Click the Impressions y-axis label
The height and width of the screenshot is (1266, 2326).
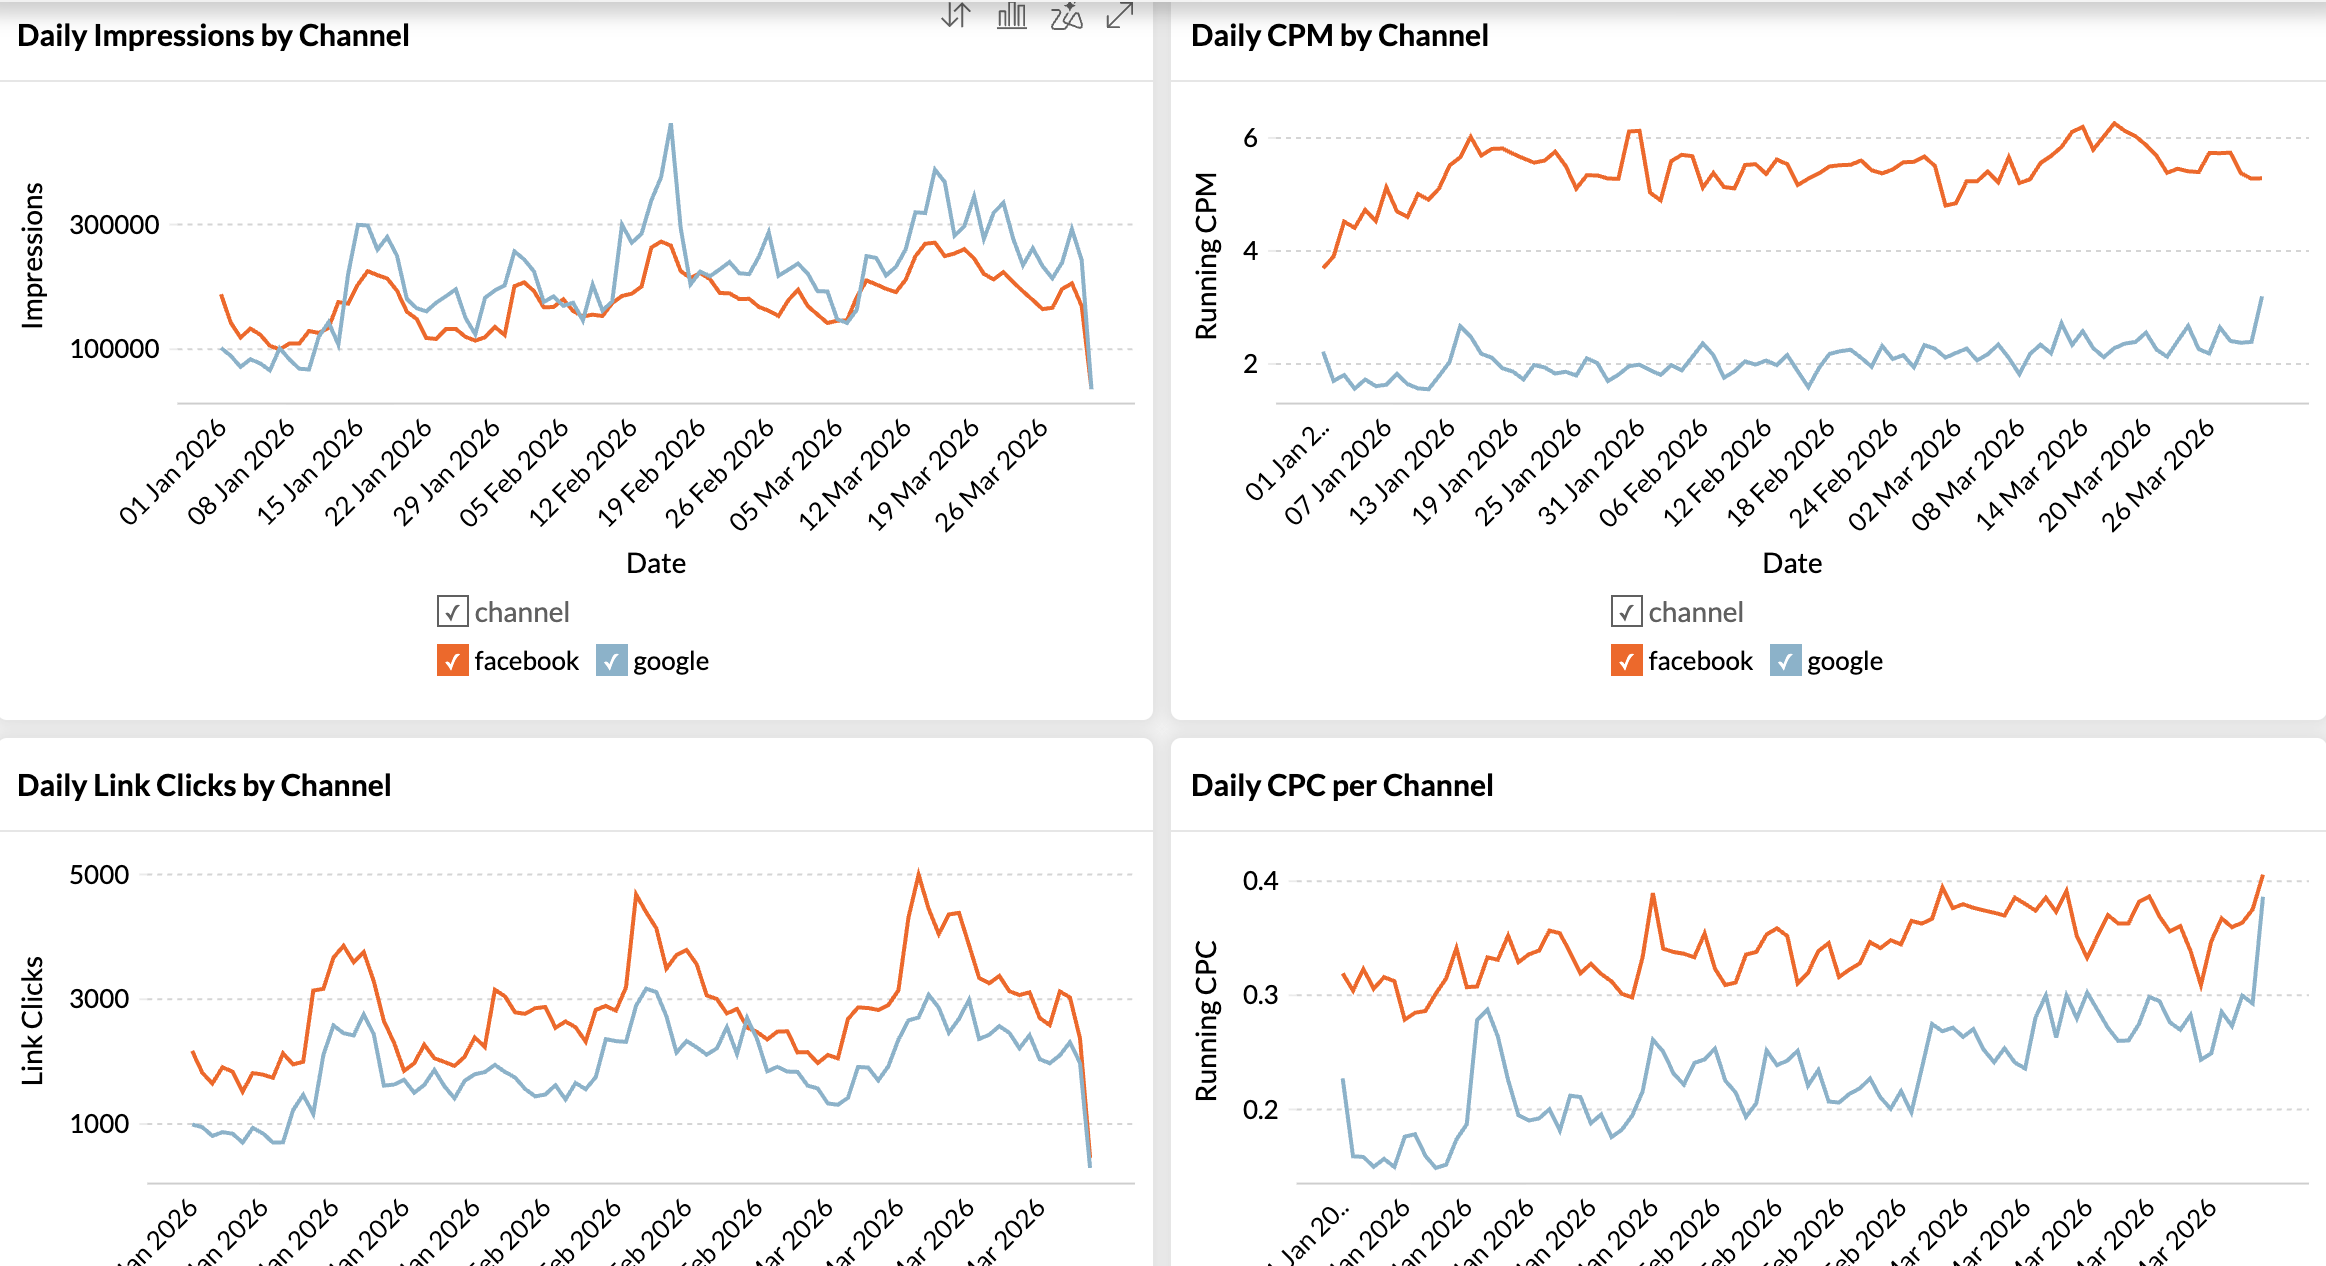point(33,255)
